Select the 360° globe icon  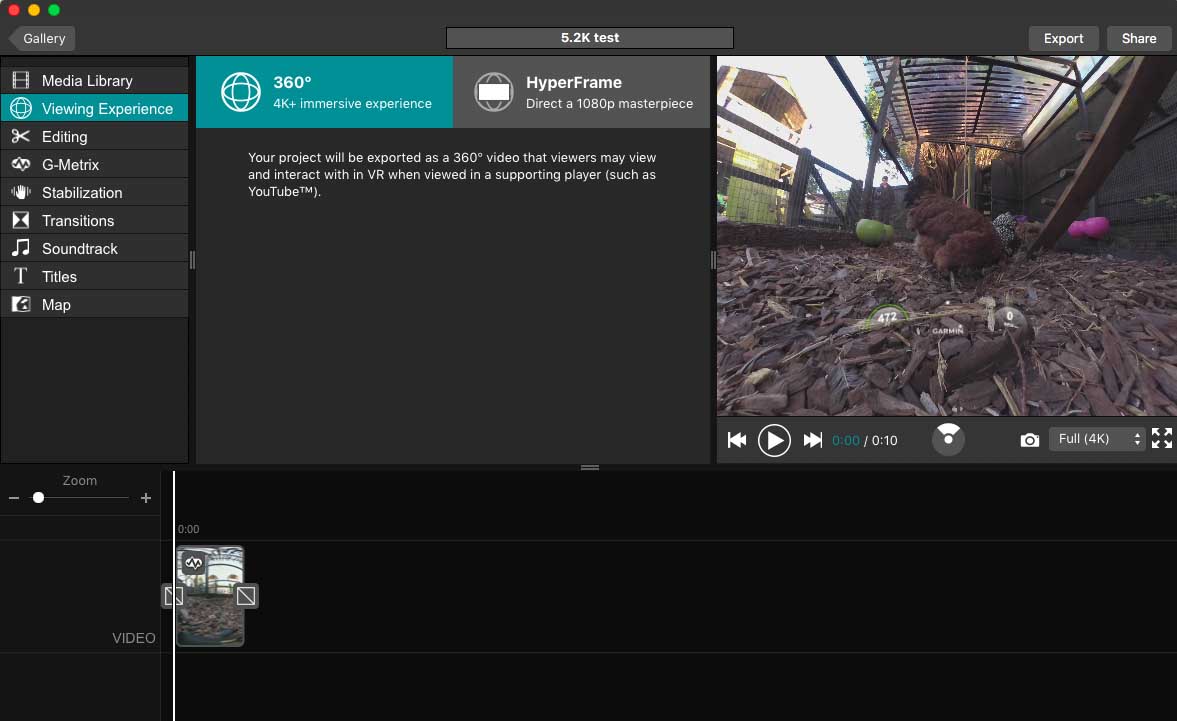pyautogui.click(x=241, y=92)
